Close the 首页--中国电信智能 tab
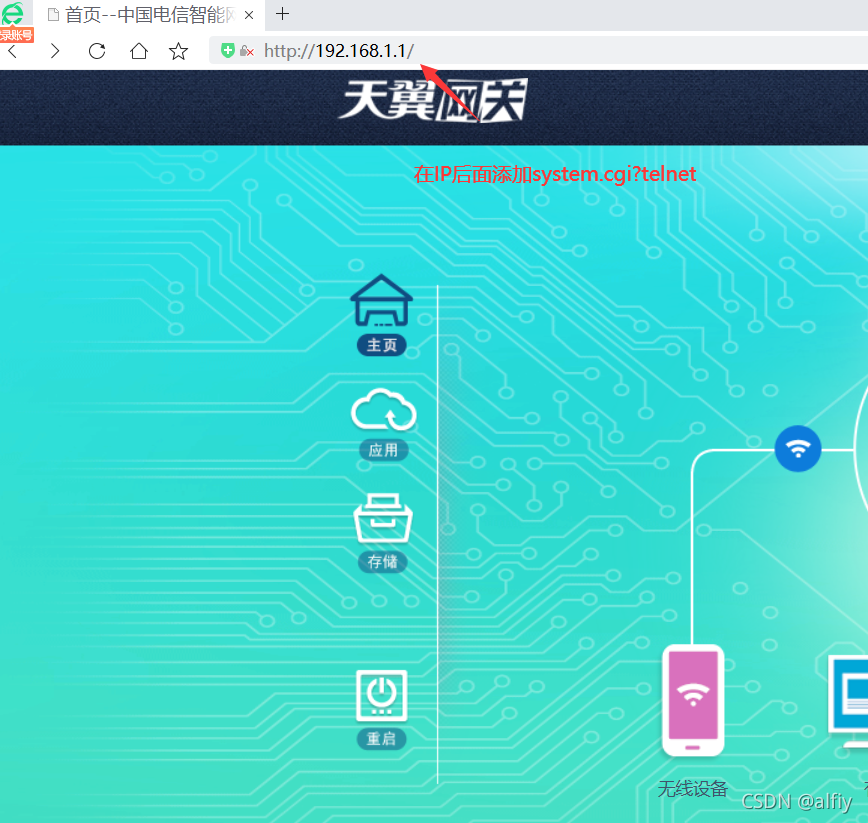 [249, 15]
